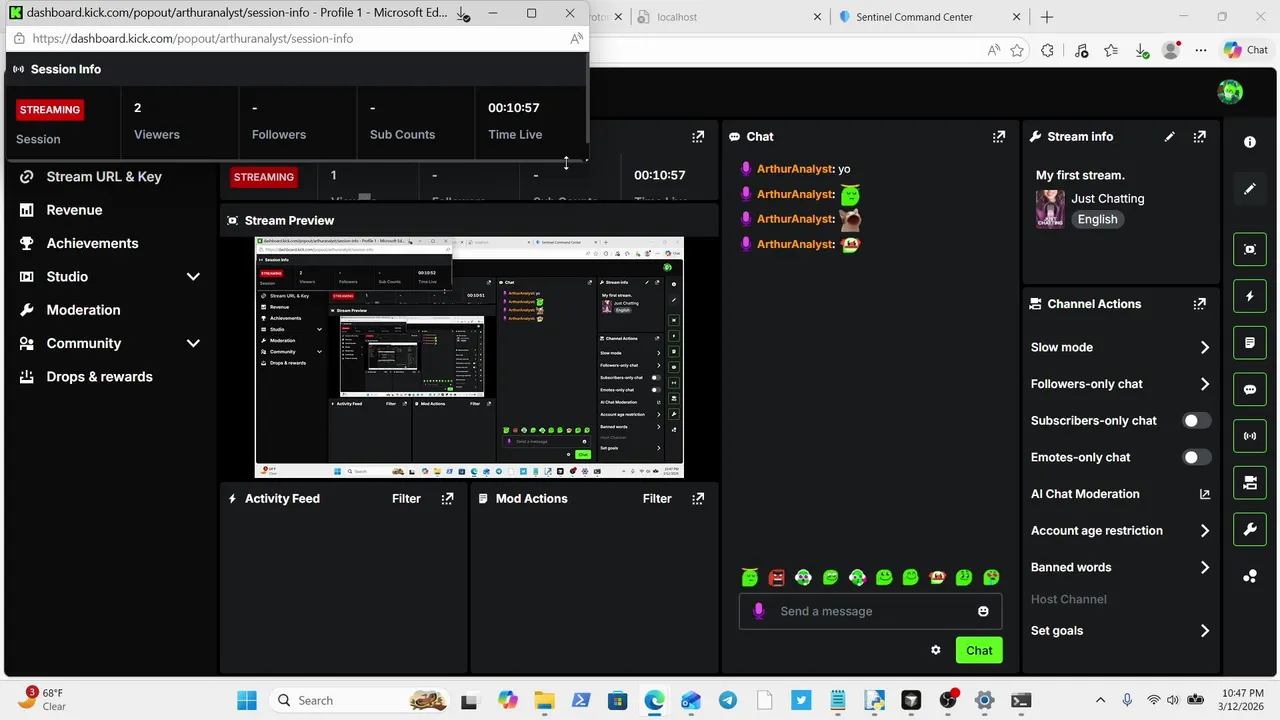This screenshot has width=1280, height=720.
Task: Click the English language tag in Stream info
Action: point(1097,219)
